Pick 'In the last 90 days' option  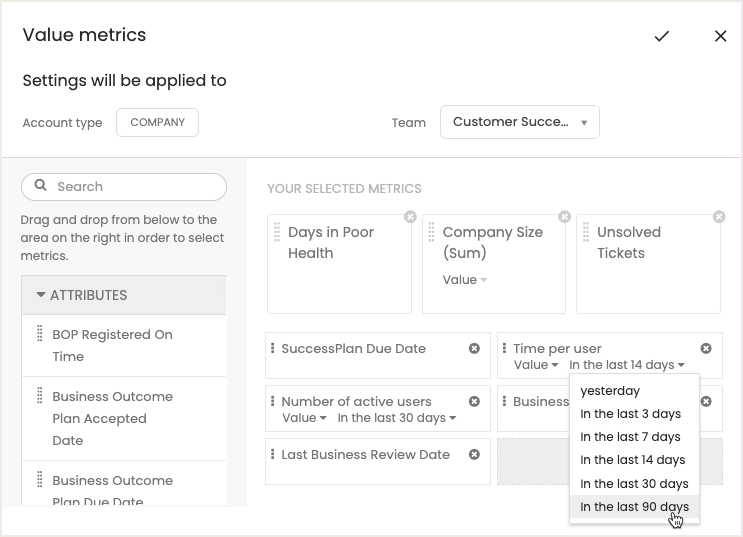tap(634, 507)
